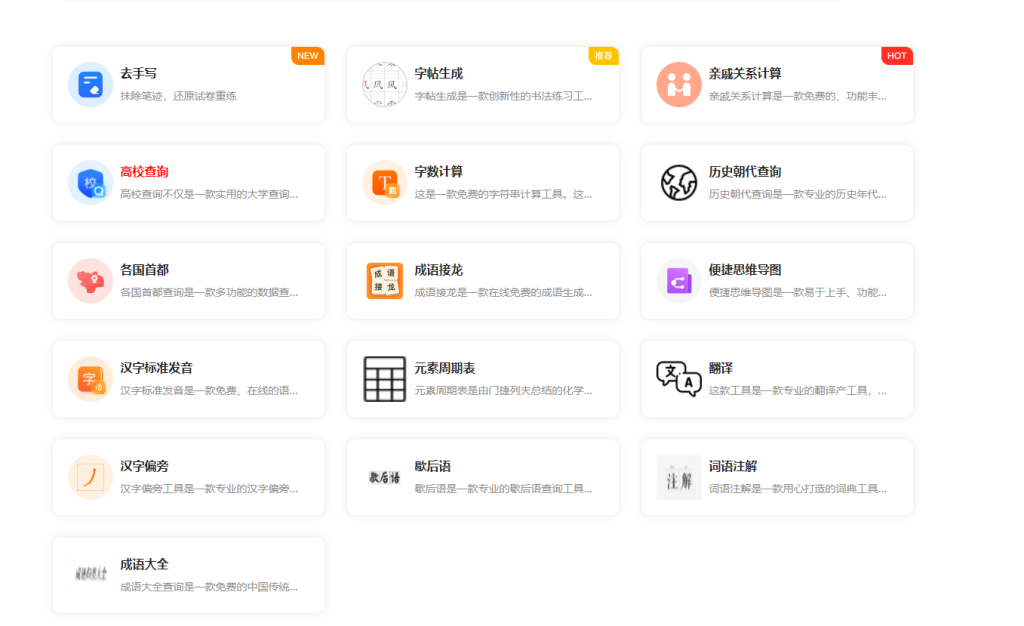Click the 歇后语 tool icon
Screen dimensions: 1024x626
(384, 477)
